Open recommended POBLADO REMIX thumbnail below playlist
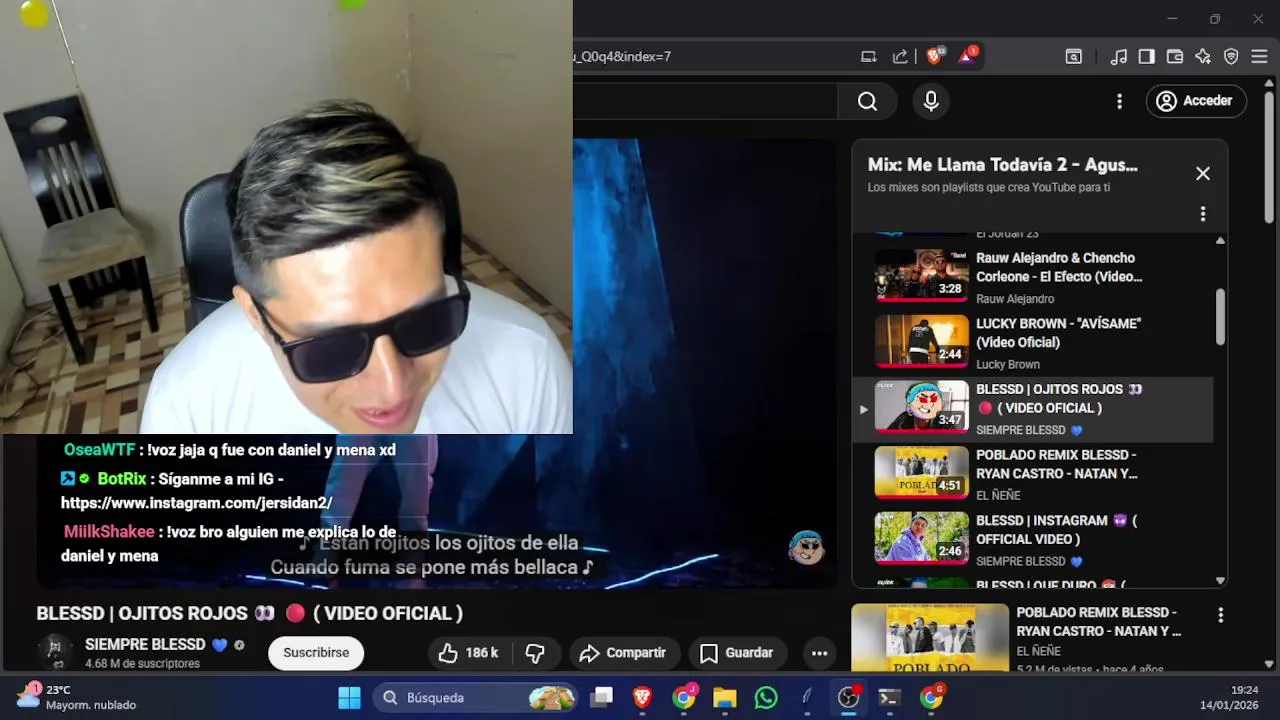Image resolution: width=1280 pixels, height=720 pixels. pyautogui.click(x=930, y=637)
